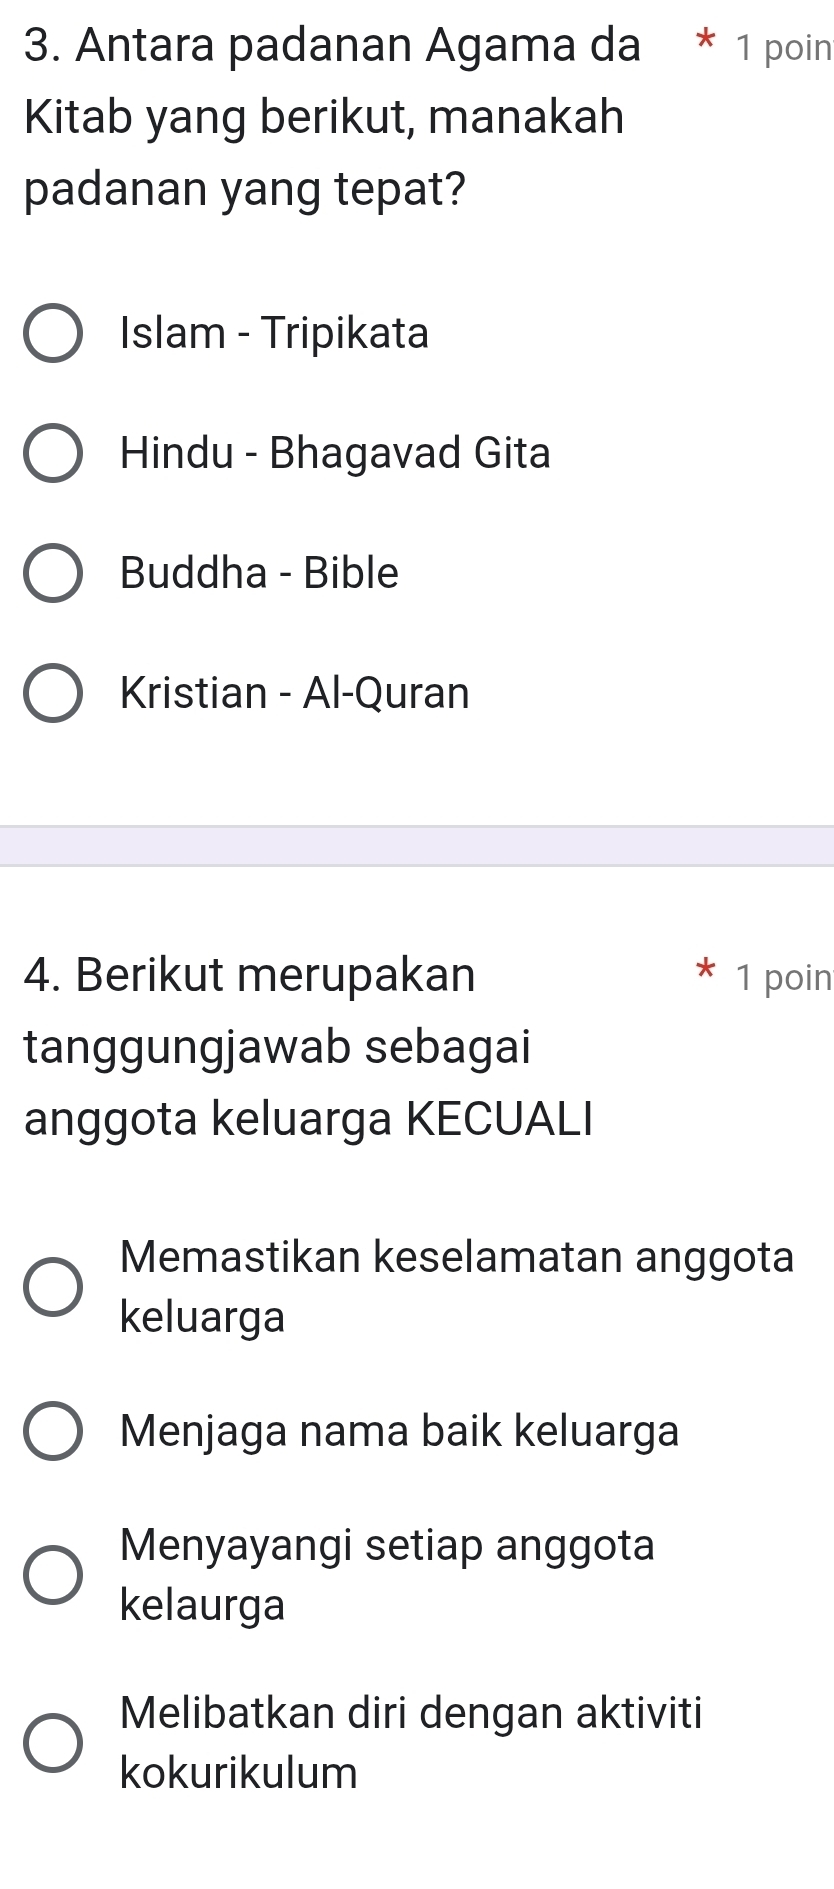Click the 'Memastikan keselamatan anggota keluarga' text
Image resolution: width=834 pixels, height=1889 pixels.
[x=456, y=1286]
